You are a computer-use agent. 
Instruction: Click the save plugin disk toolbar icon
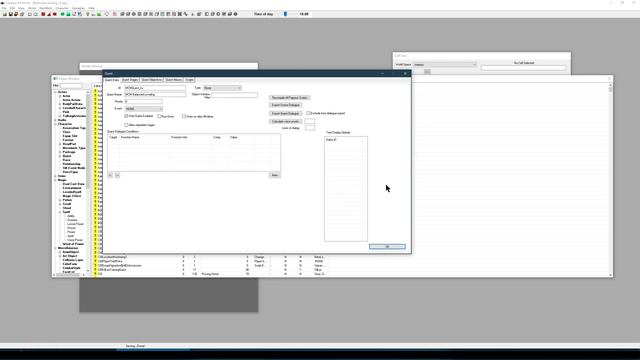pyautogui.click(x=11, y=14)
